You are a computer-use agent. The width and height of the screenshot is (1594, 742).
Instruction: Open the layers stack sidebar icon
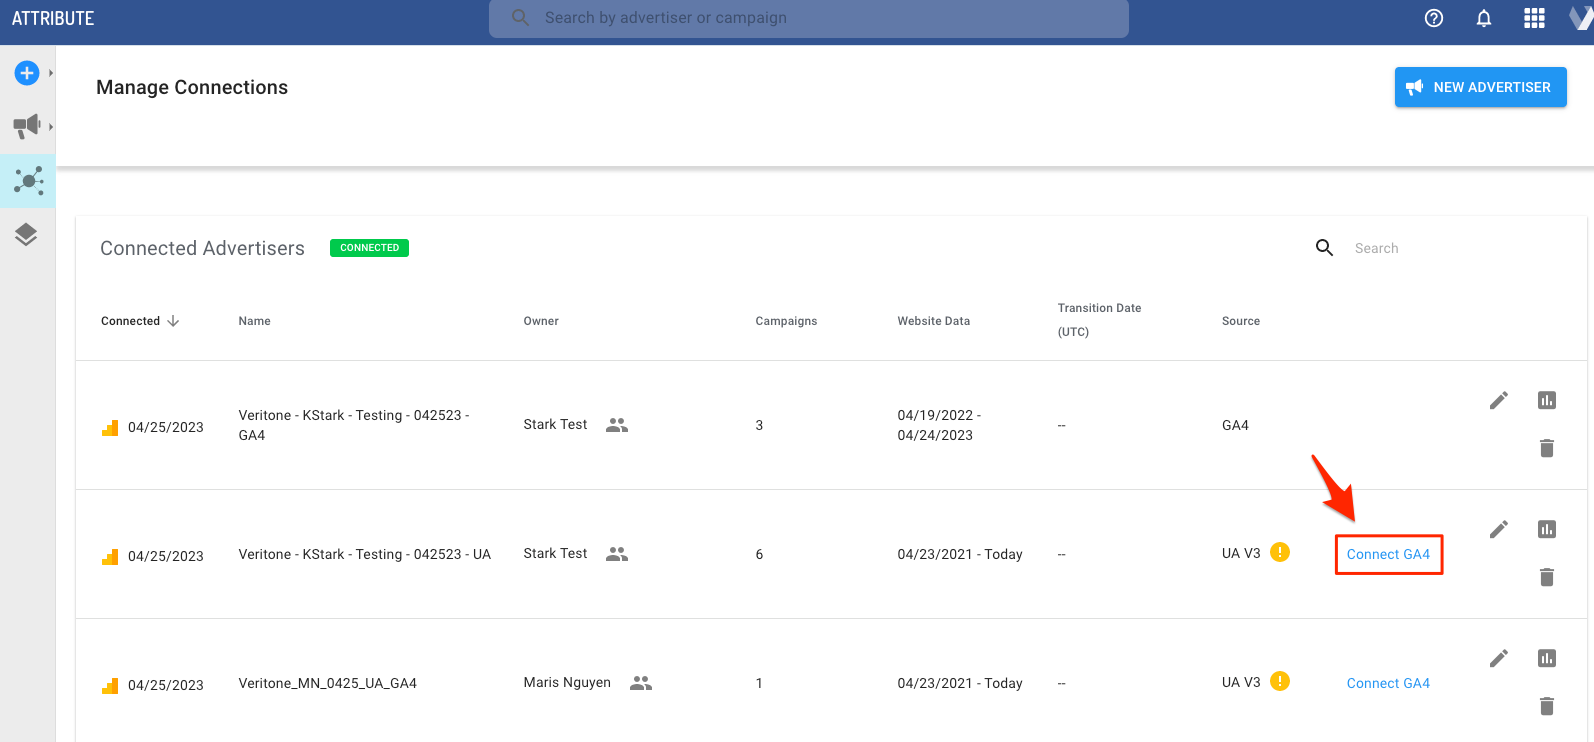coord(26,235)
